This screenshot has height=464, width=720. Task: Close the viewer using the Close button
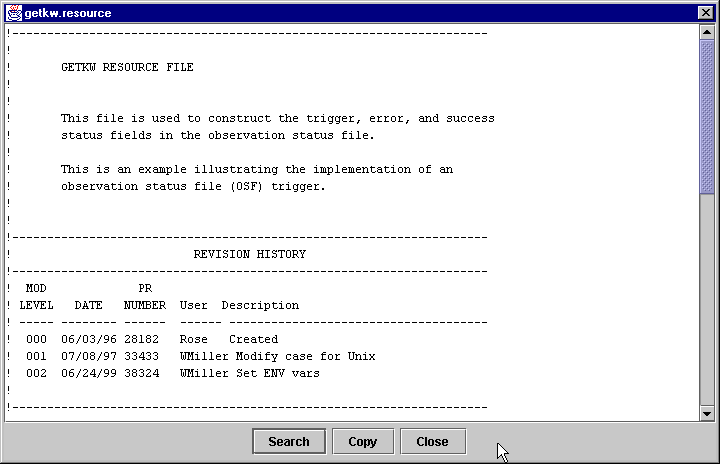pos(433,441)
